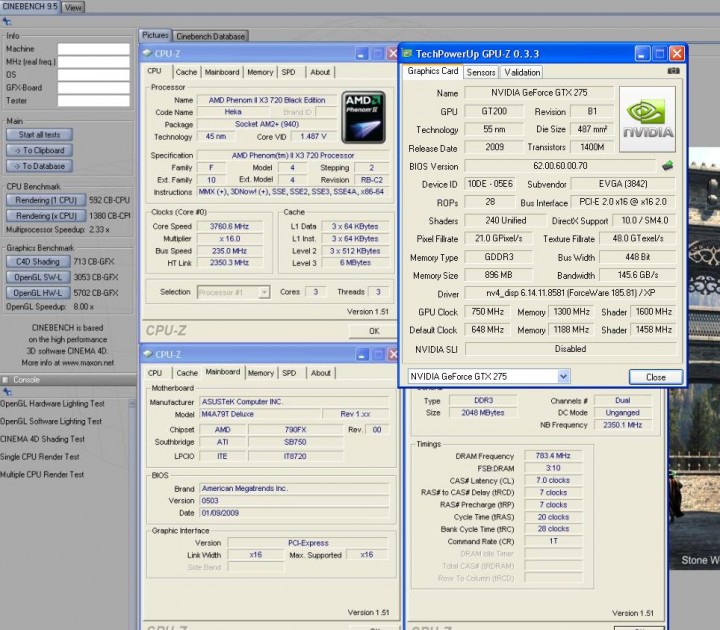Click the Machine input field
This screenshot has height=630, width=720.
[93, 48]
